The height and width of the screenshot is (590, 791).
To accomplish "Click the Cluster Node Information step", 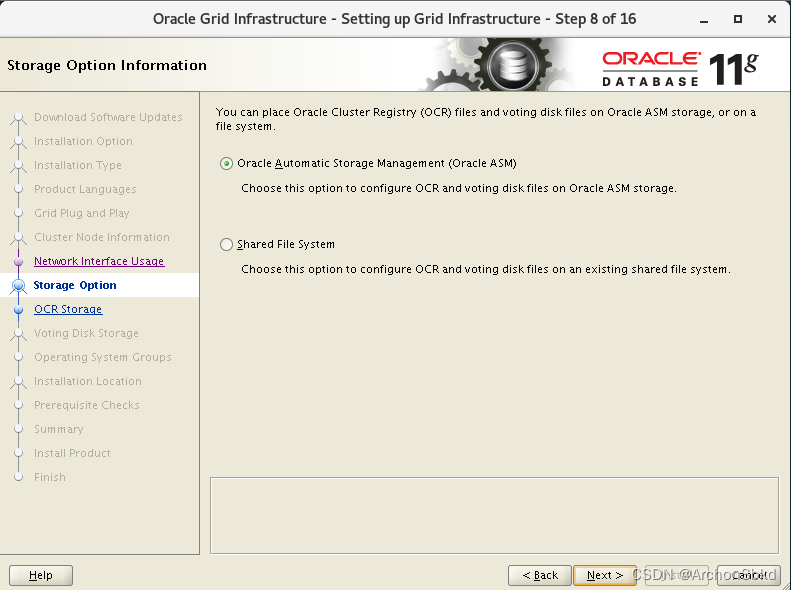I will coord(102,237).
